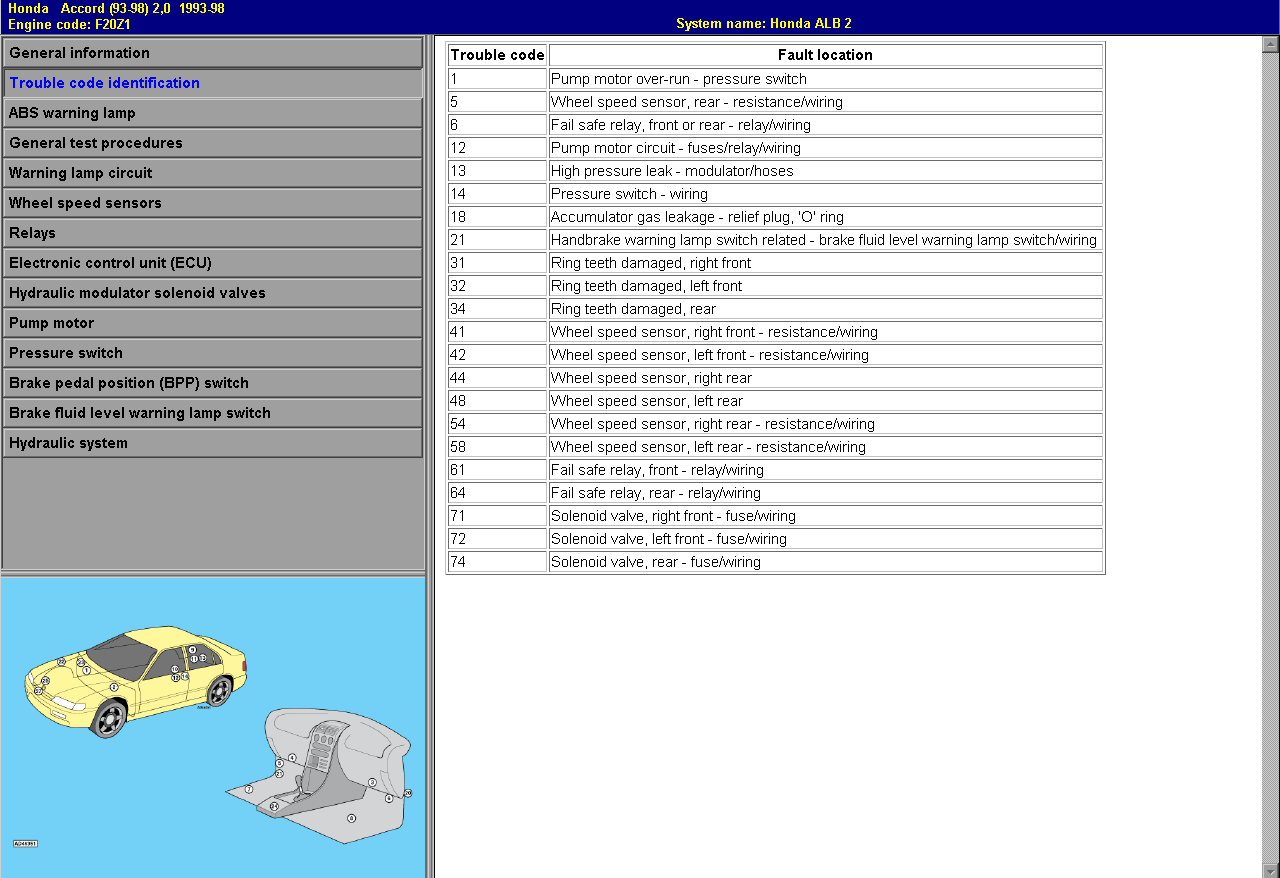Click trouble code cell 74
1280x878 pixels.
[x=497, y=562]
